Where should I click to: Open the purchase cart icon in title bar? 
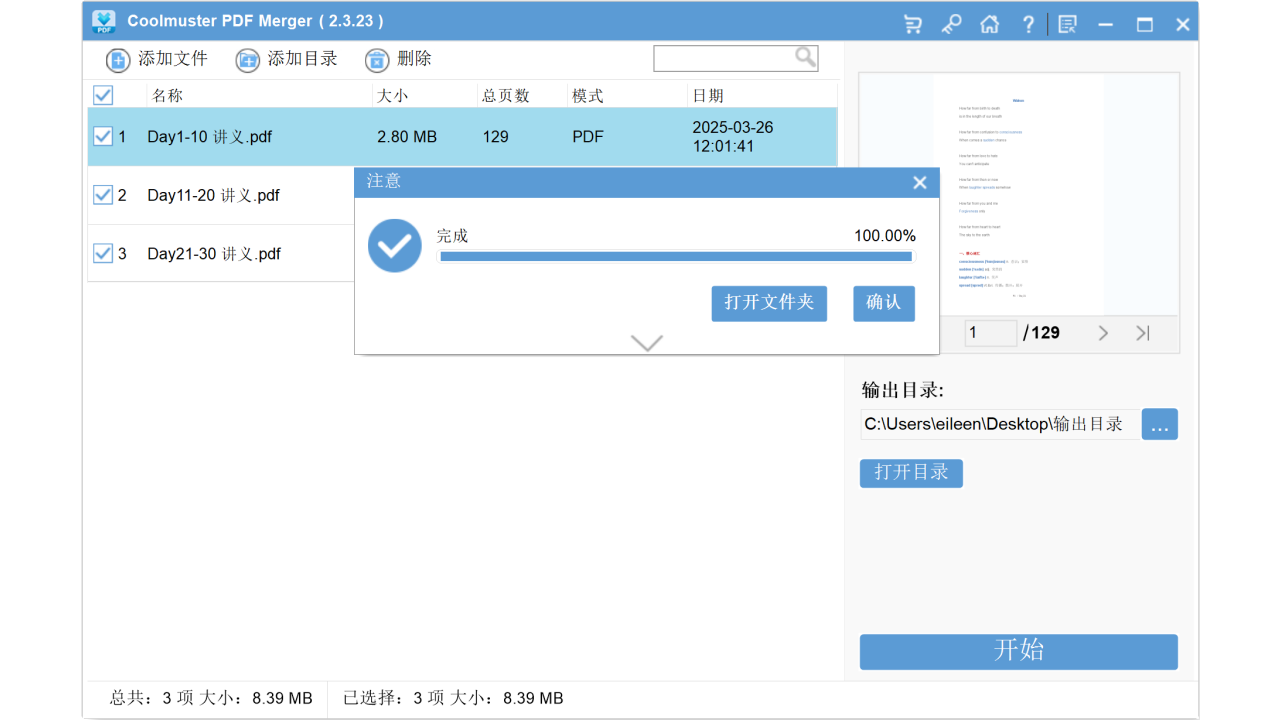(912, 22)
